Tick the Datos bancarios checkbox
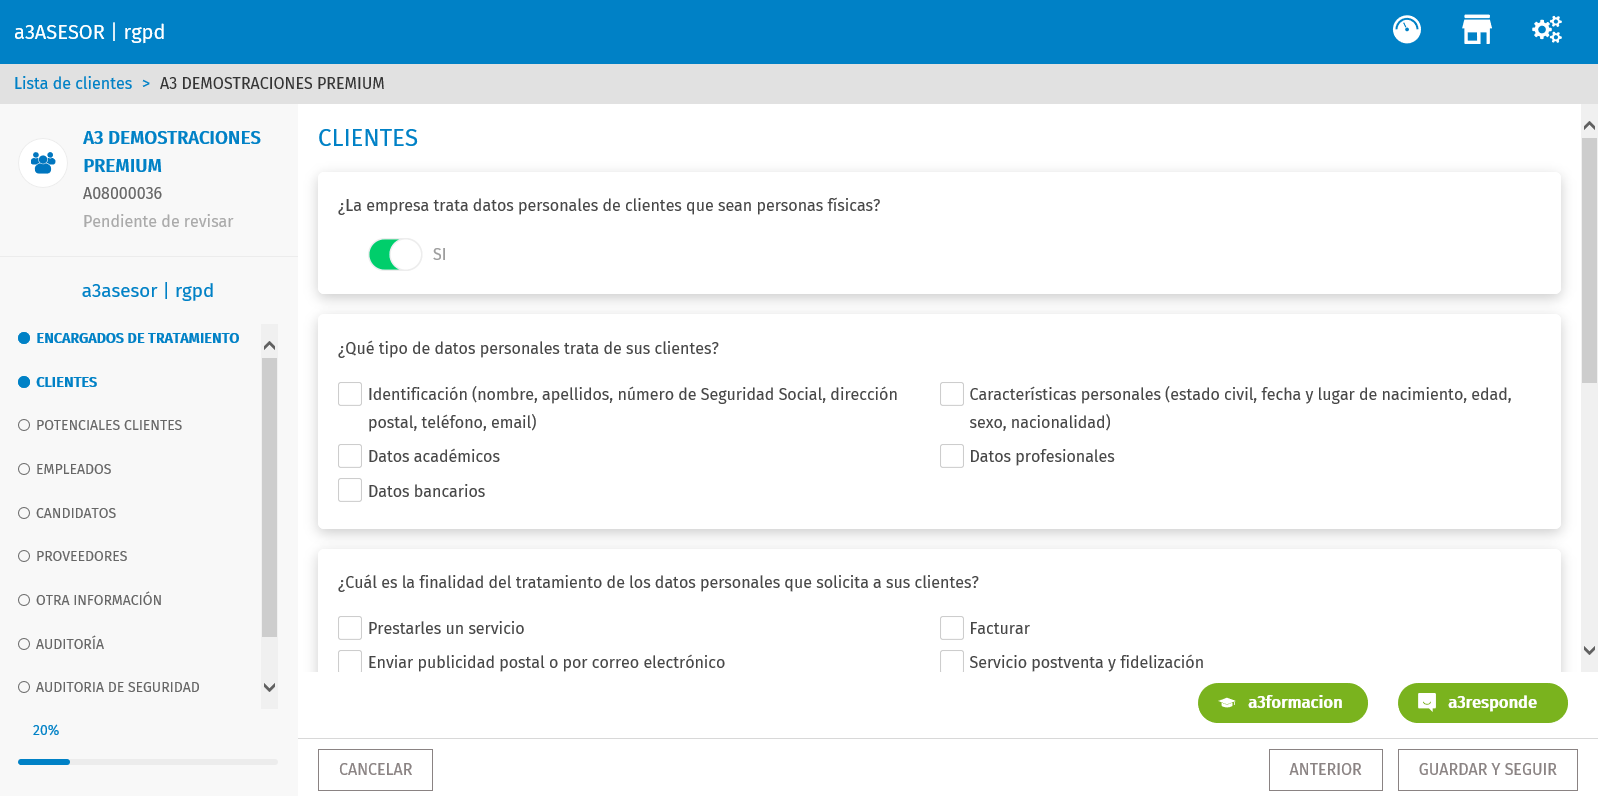 350,490
